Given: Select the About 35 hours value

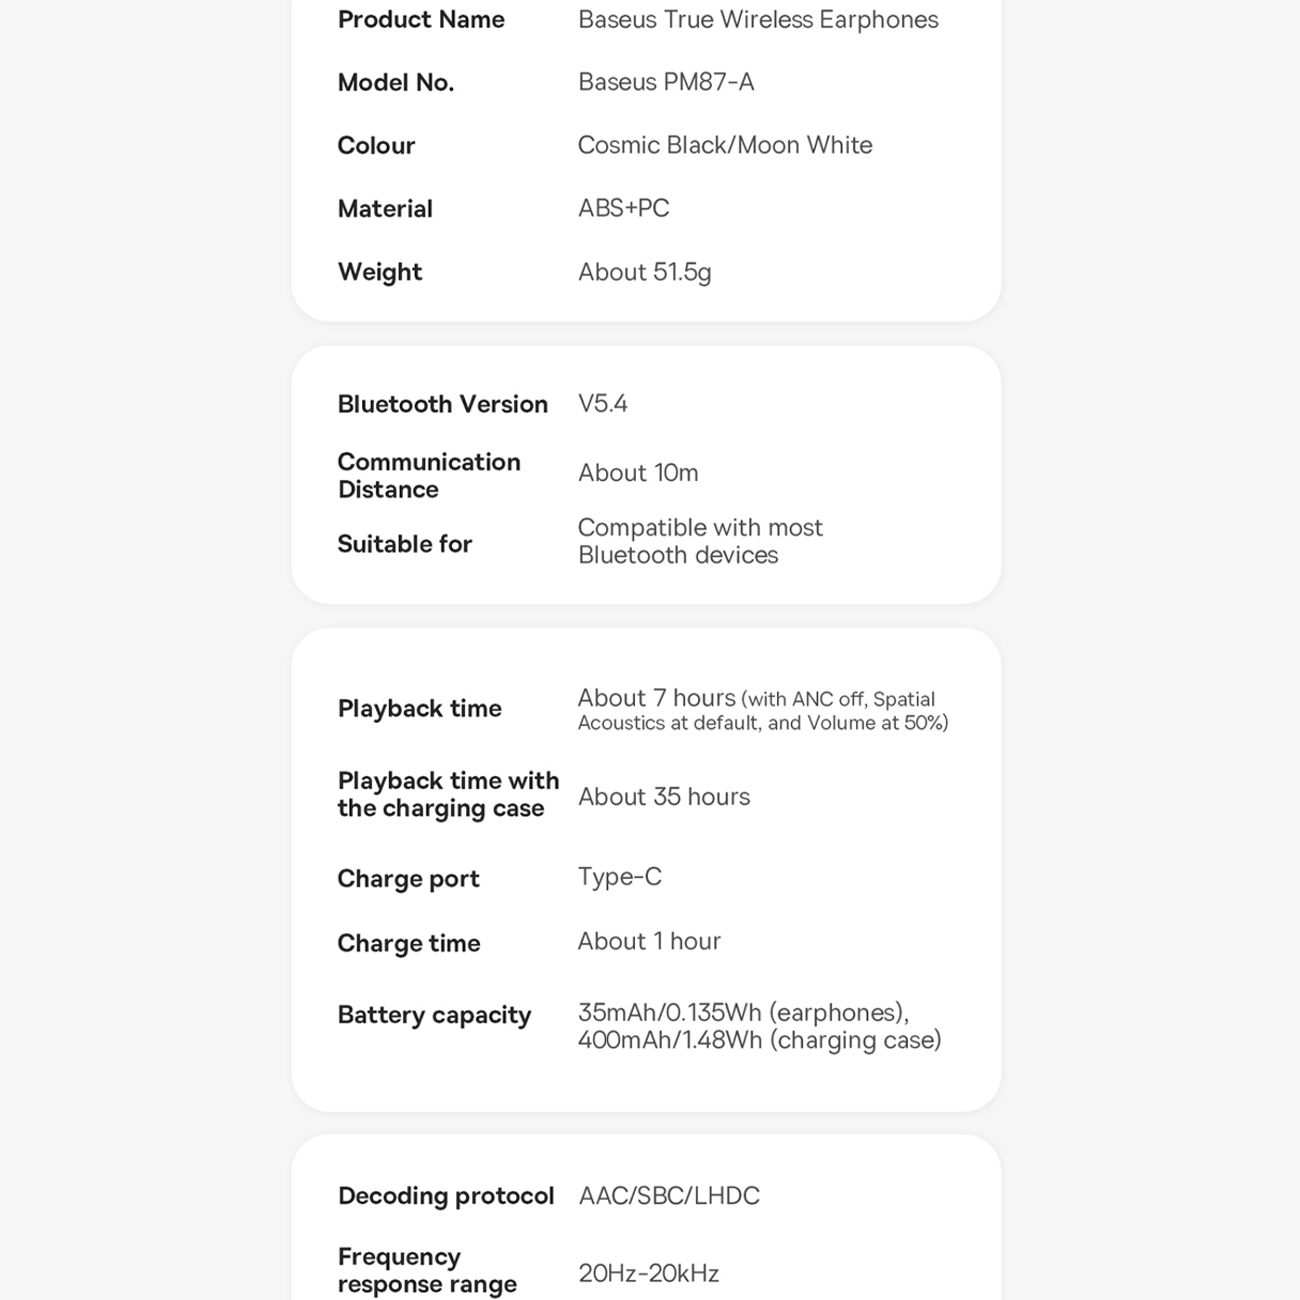Looking at the screenshot, I should 664,797.
